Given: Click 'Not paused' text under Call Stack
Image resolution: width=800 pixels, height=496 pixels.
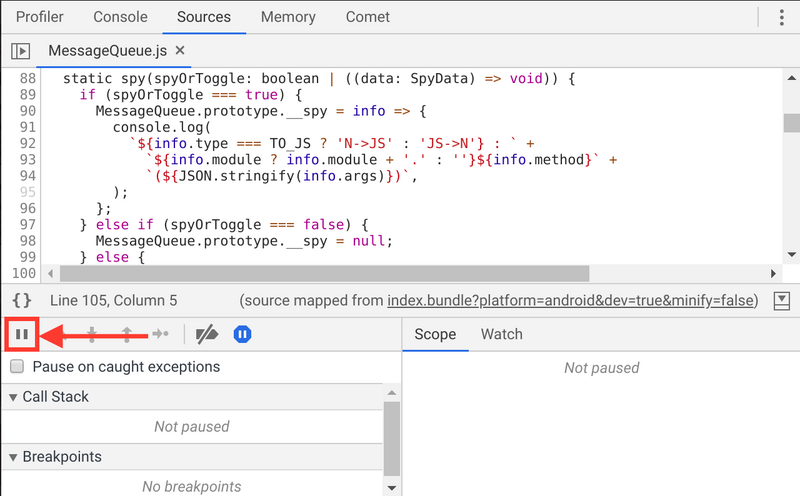Looking at the screenshot, I should click(192, 427).
